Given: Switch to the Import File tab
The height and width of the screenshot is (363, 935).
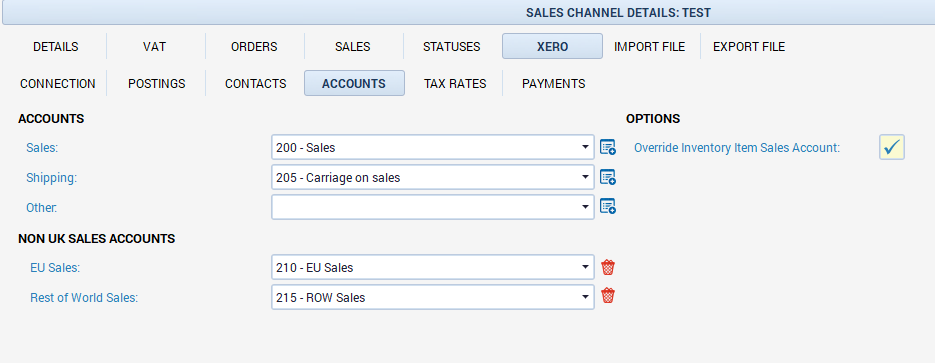Looking at the screenshot, I should tap(649, 46).
